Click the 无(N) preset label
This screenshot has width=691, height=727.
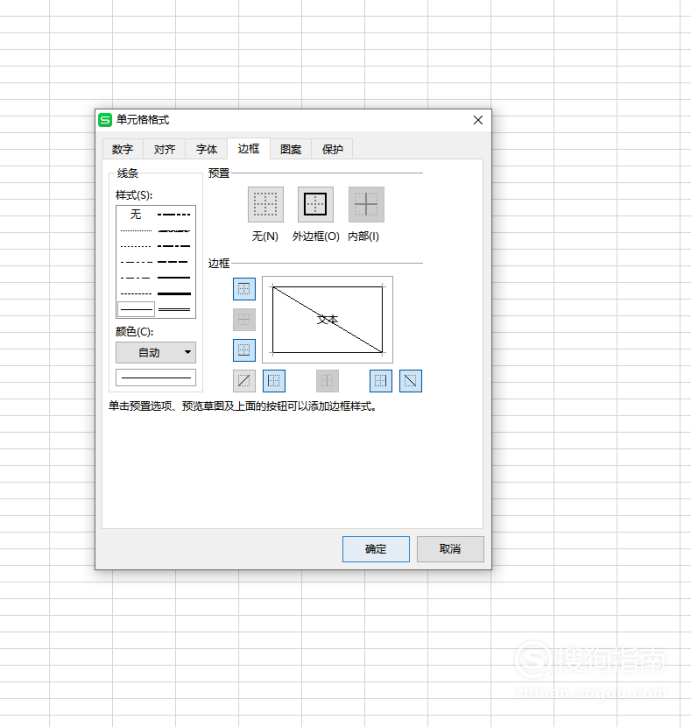[265, 236]
